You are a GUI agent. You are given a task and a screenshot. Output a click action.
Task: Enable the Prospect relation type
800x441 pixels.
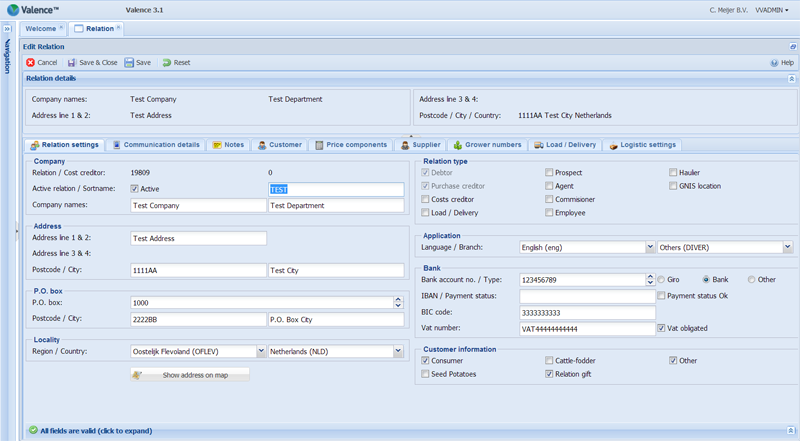(x=549, y=173)
